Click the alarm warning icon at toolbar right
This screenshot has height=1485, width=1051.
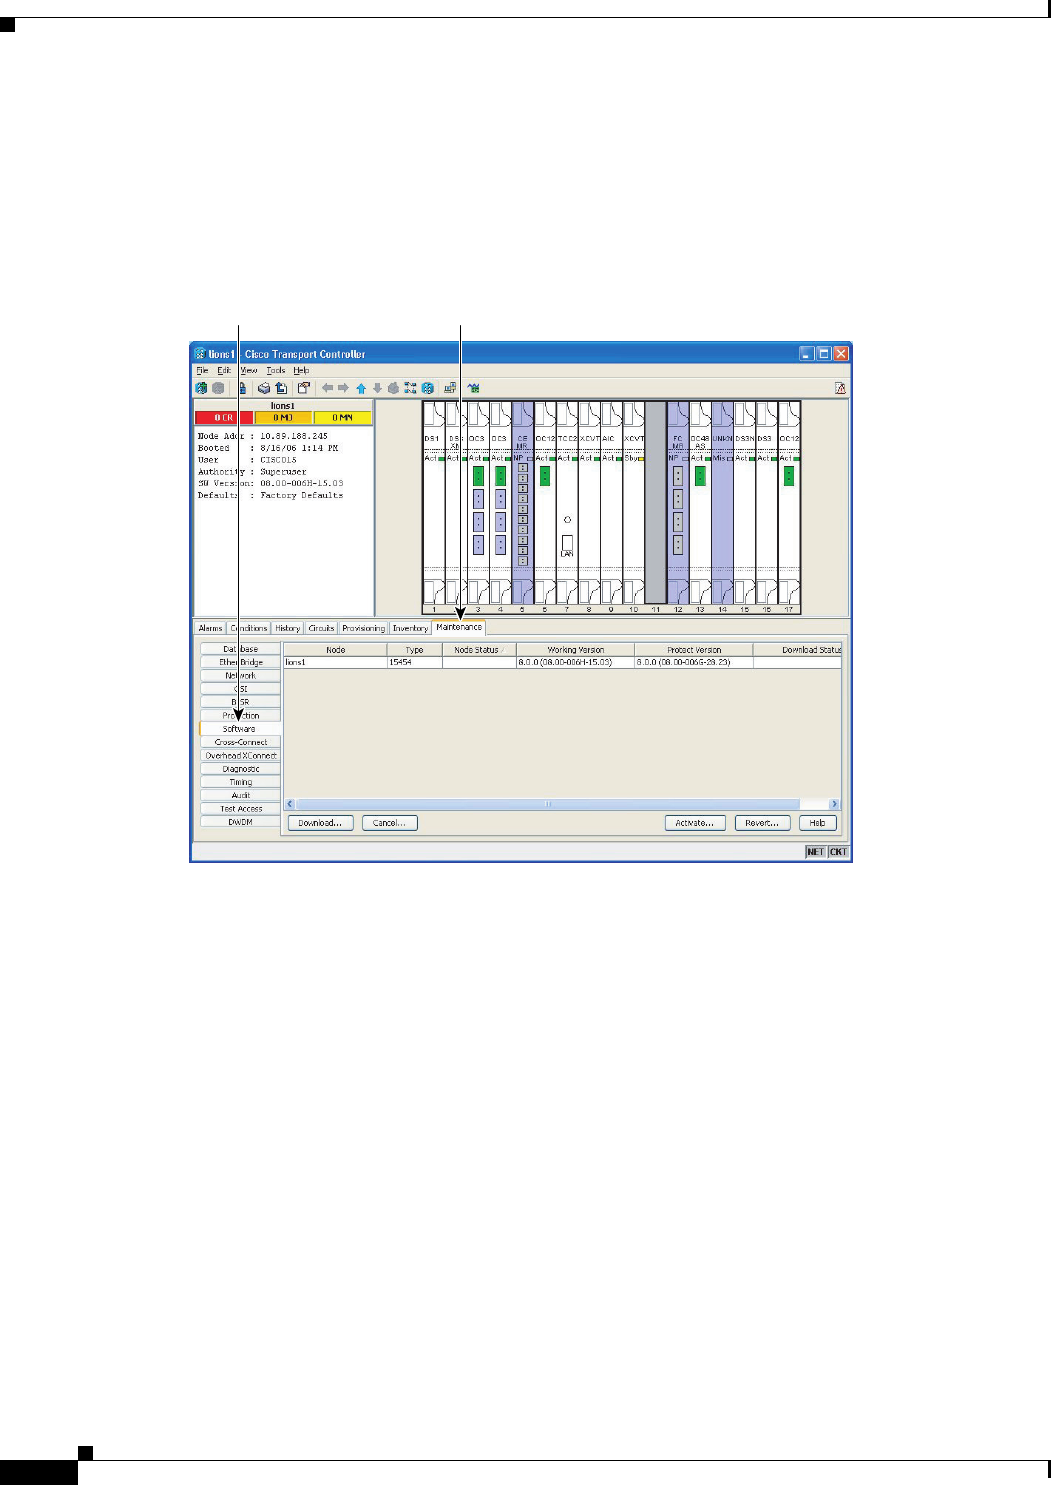[840, 388]
